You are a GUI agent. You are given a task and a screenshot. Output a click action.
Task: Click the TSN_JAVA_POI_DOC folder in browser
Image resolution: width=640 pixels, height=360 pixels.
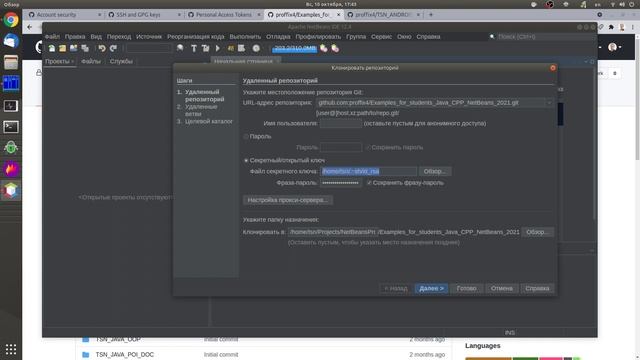coord(124,355)
